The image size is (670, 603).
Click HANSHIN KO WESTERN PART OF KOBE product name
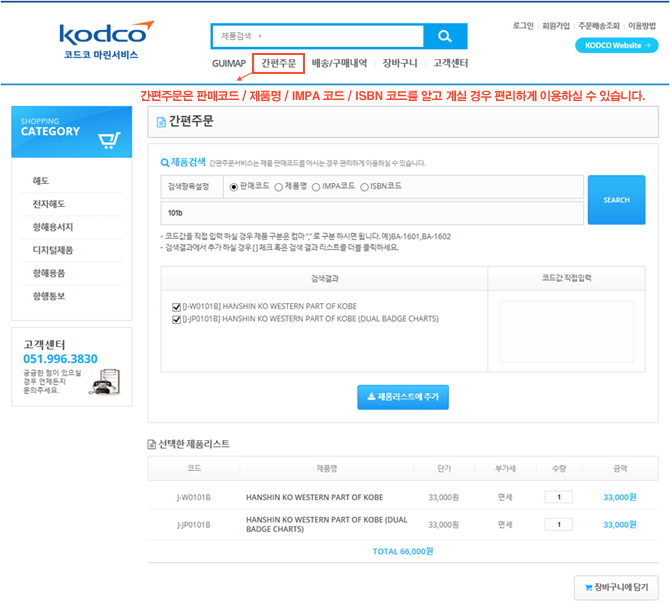coord(314,497)
